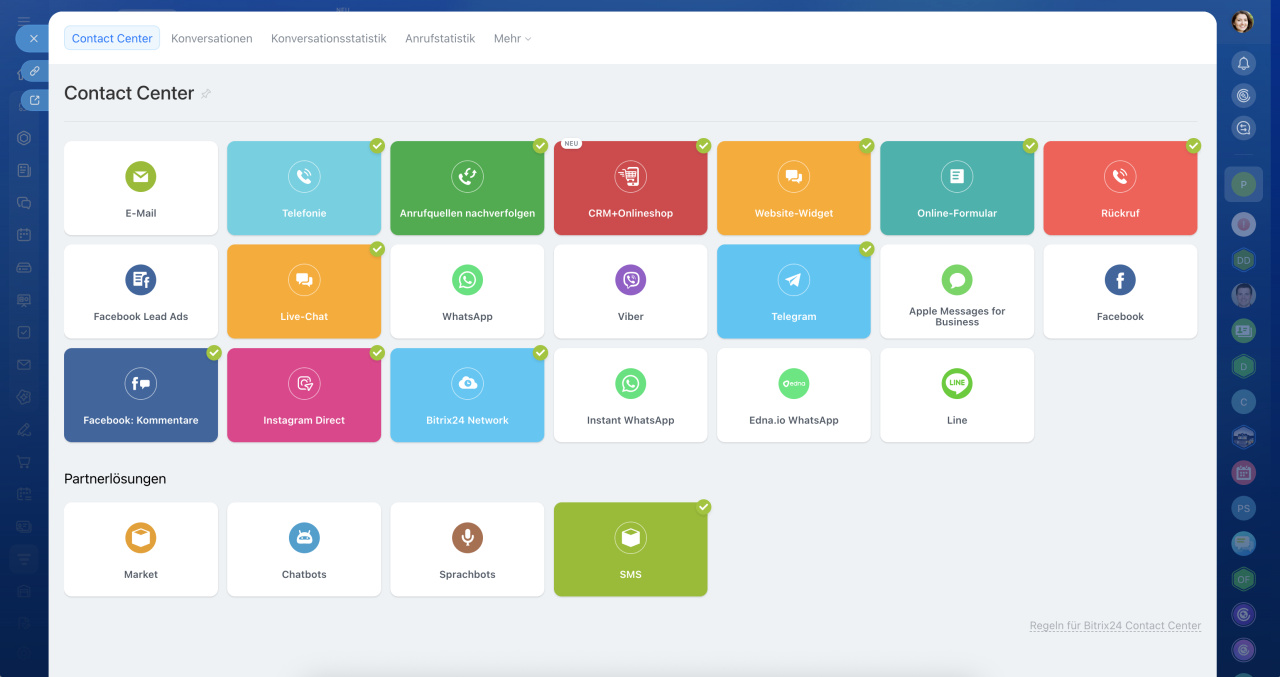Open the Viber tile

pos(630,291)
